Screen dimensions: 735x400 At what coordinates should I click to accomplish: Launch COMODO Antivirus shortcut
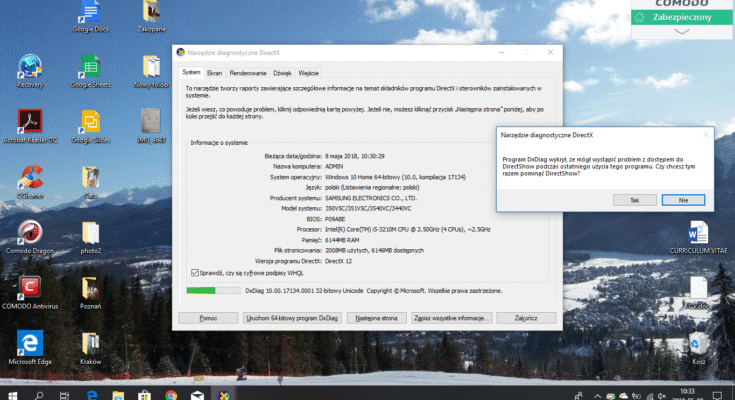coord(30,293)
